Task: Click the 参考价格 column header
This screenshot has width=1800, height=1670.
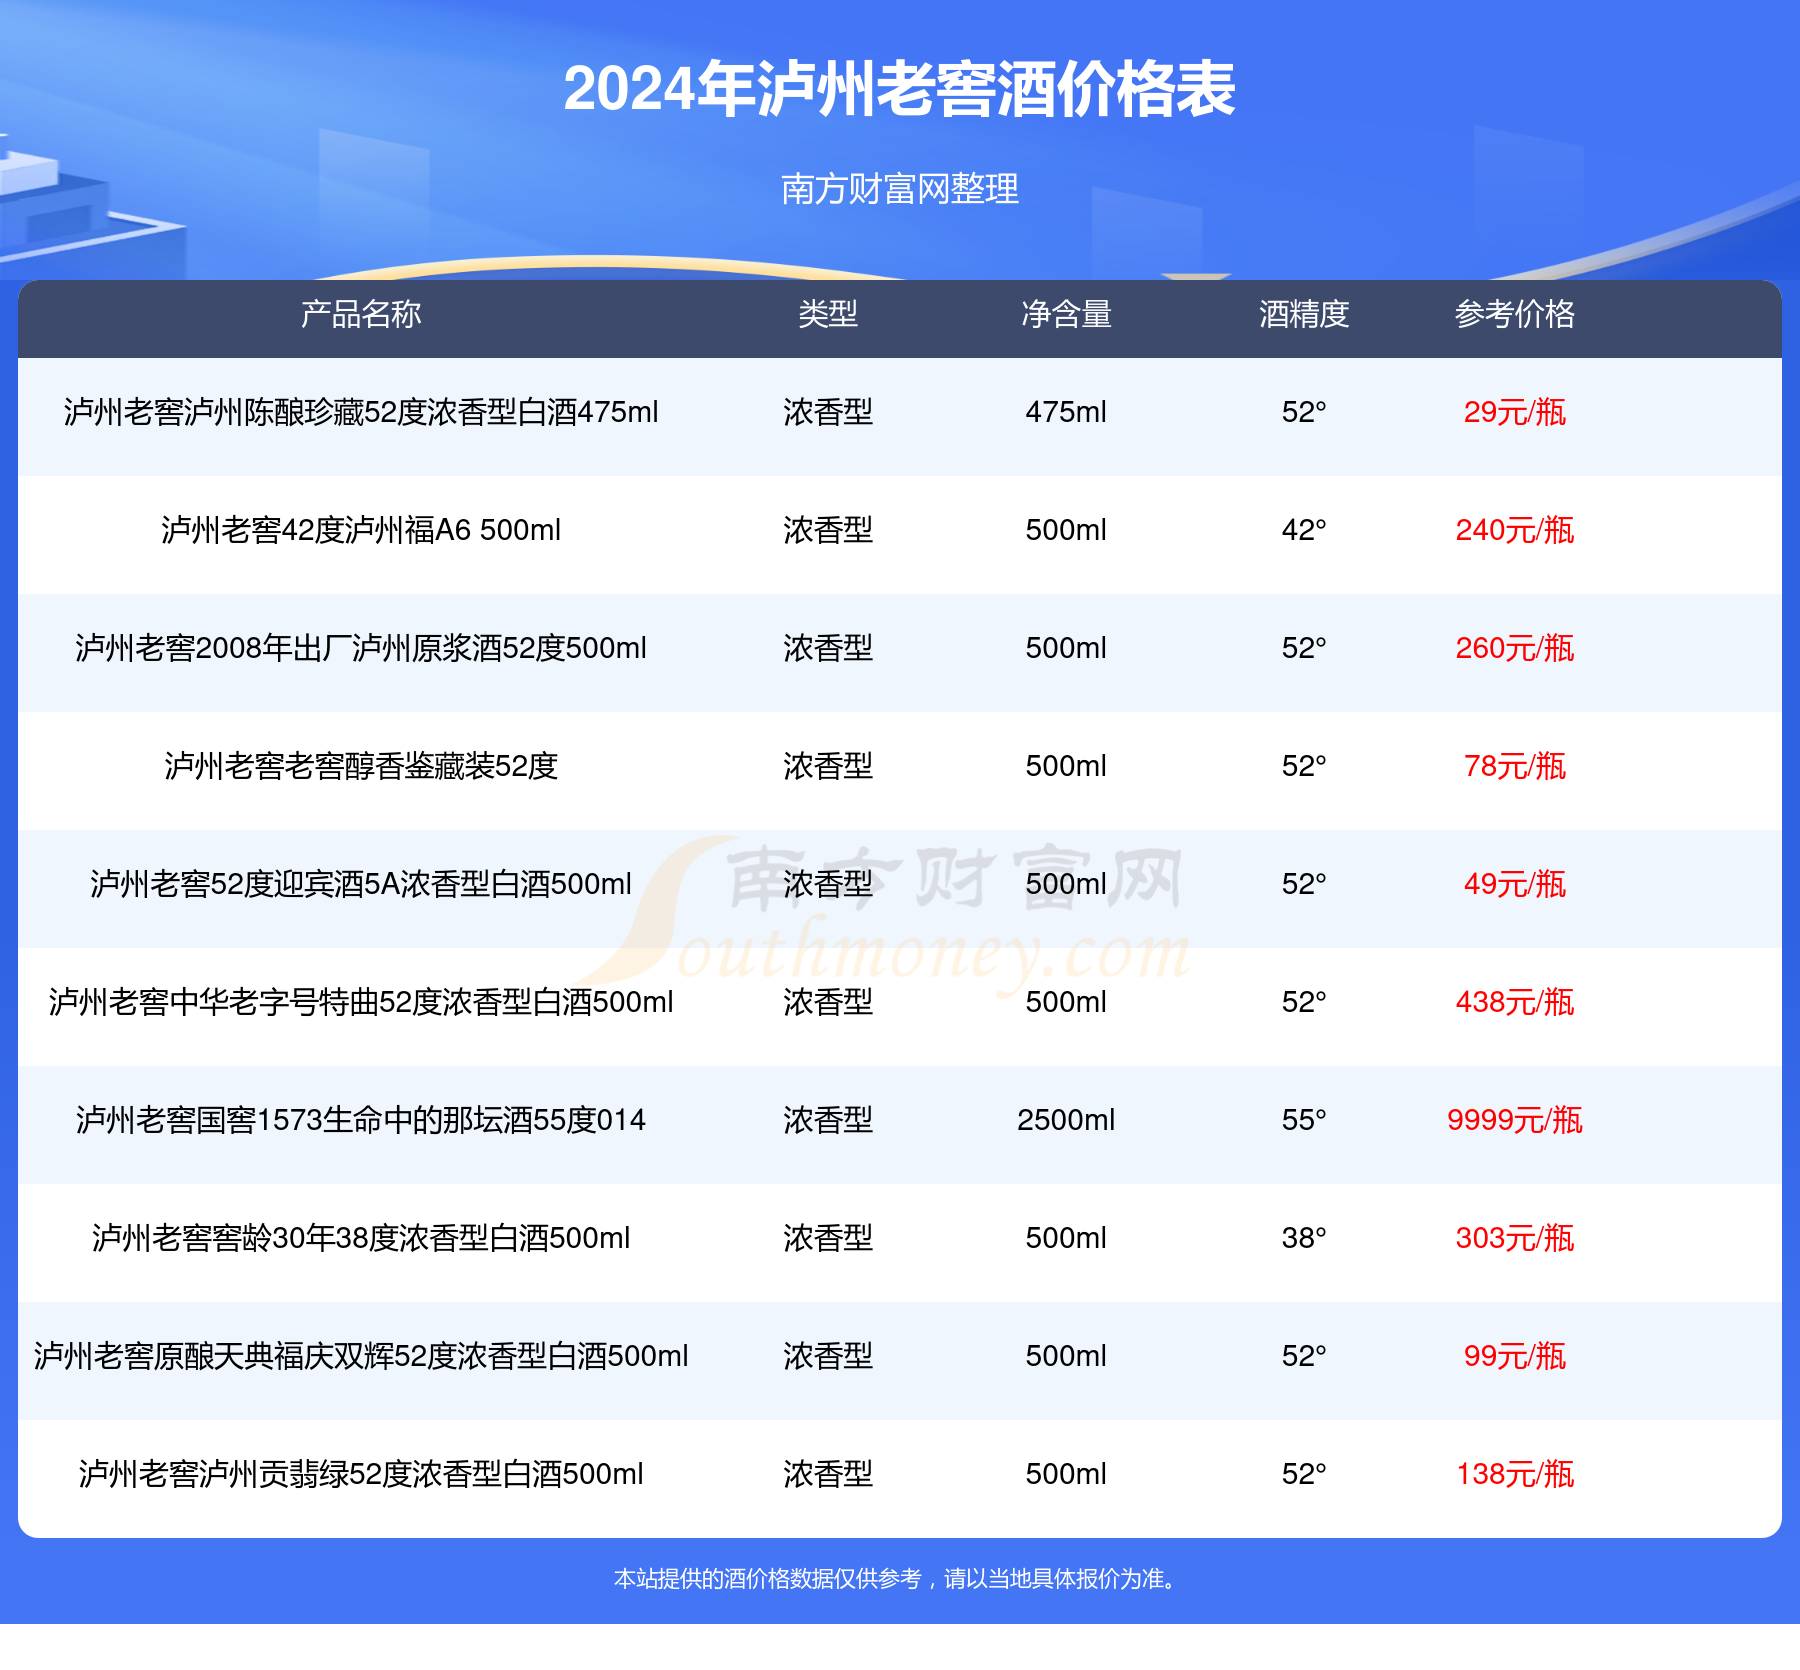Action: point(1515,315)
